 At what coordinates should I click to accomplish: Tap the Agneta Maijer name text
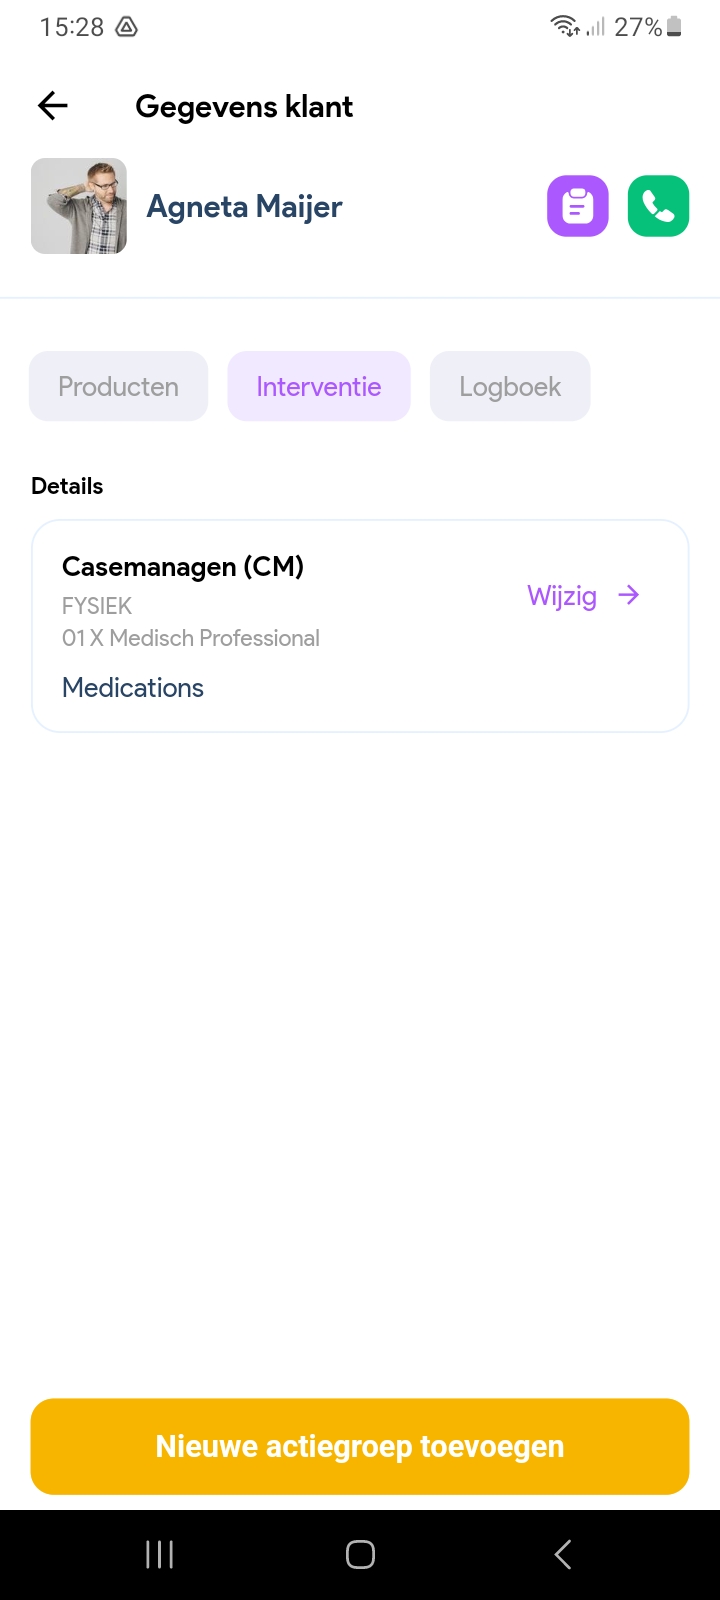(x=245, y=207)
